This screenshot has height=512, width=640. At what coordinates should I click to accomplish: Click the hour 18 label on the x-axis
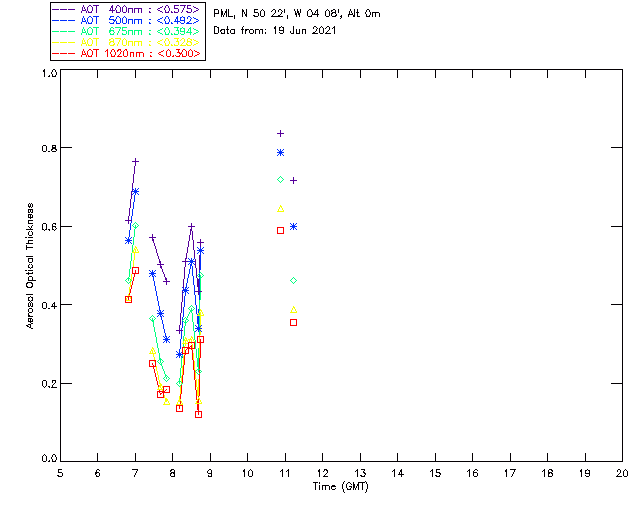click(x=547, y=473)
